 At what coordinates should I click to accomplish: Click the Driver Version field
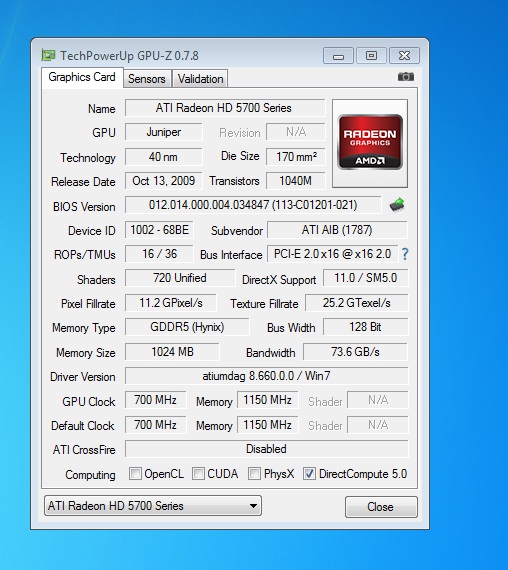267,376
